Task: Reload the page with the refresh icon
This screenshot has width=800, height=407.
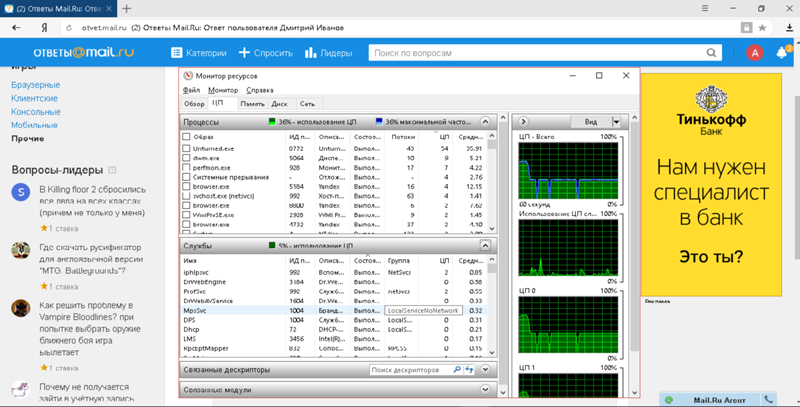Action: (69, 28)
